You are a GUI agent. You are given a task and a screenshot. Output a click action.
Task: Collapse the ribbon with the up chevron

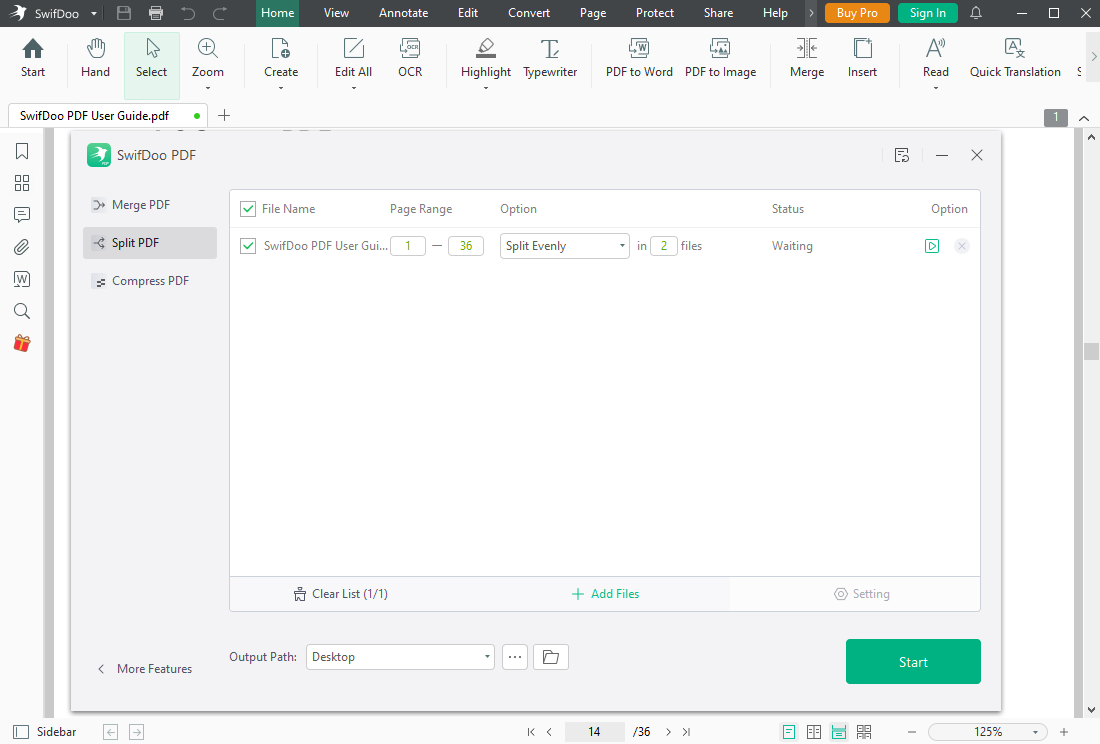pyautogui.click(x=1084, y=118)
